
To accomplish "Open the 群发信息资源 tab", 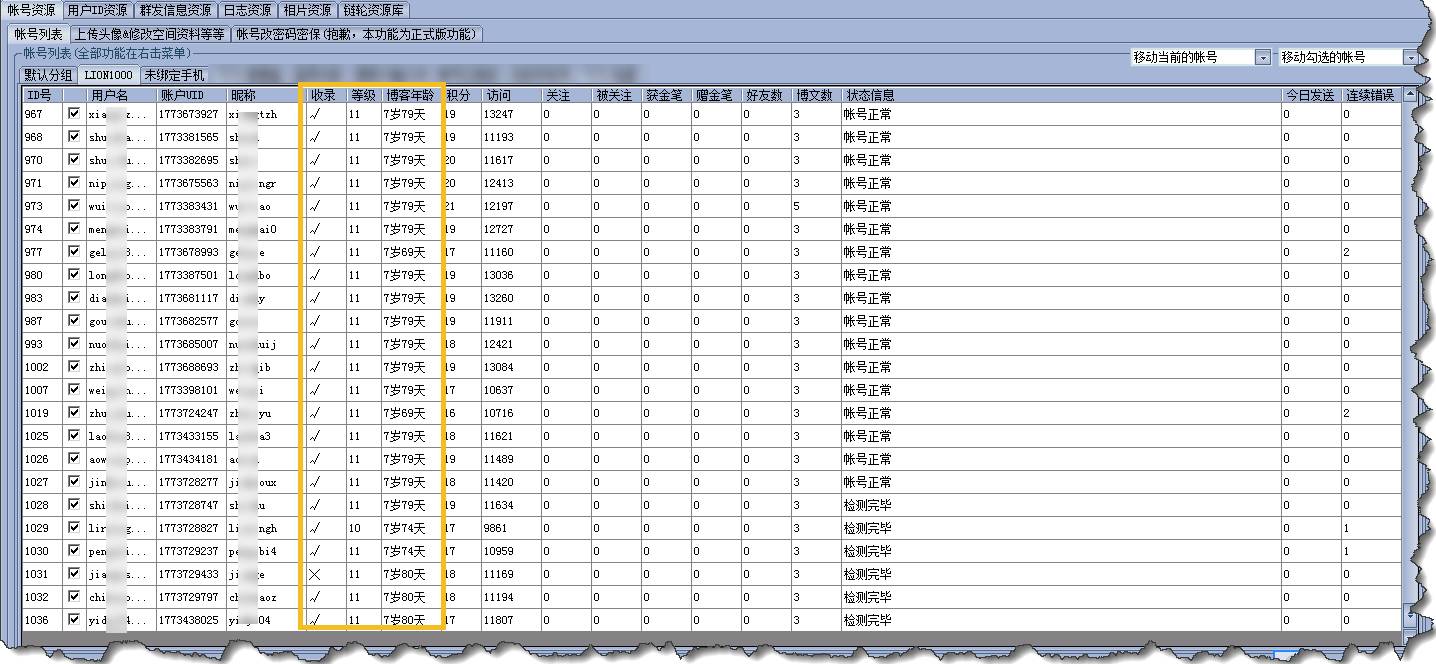I will pos(175,10).
